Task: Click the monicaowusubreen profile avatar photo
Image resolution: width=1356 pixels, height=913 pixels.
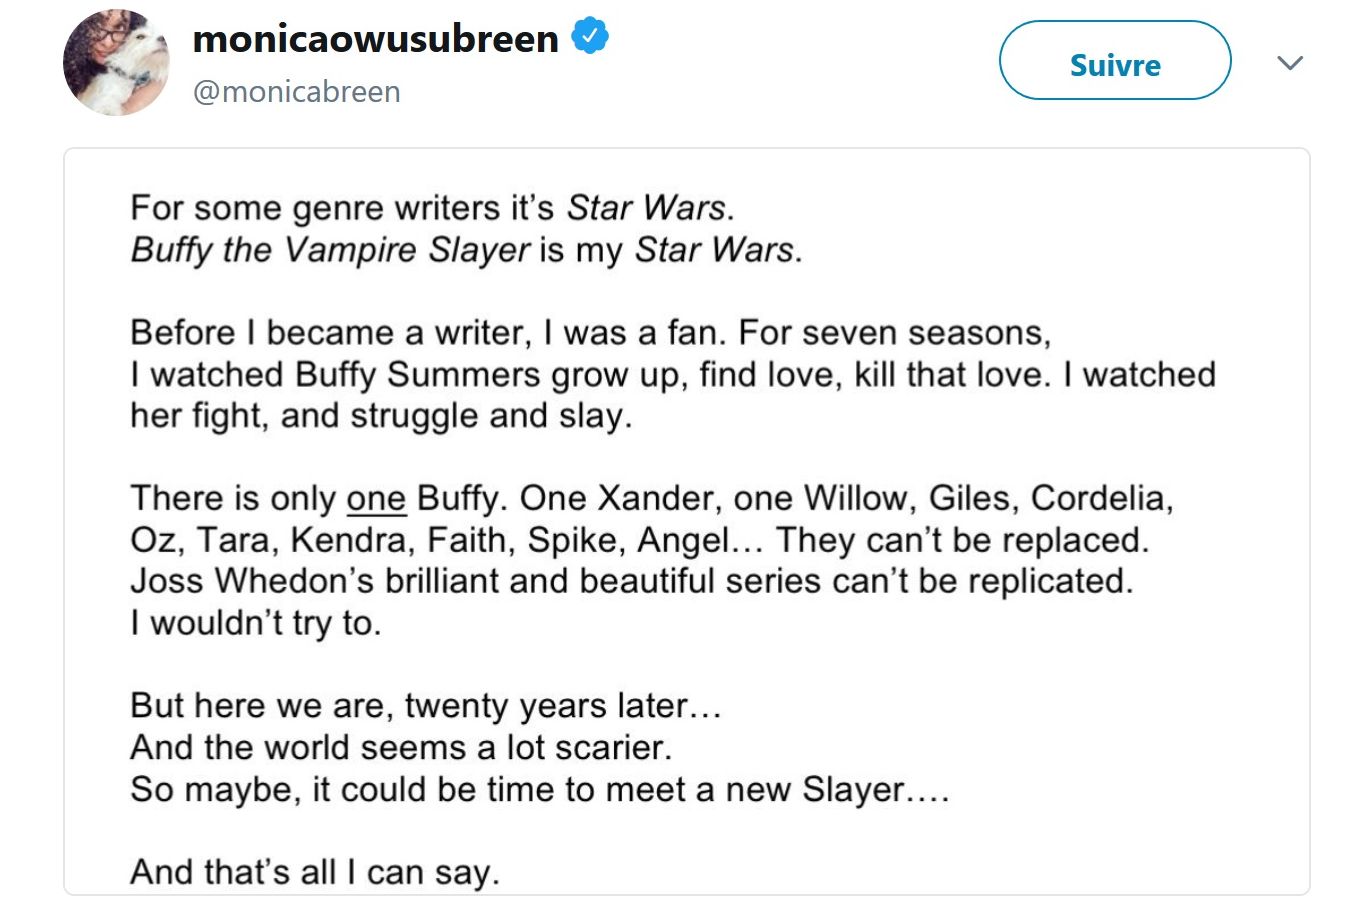Action: [x=116, y=63]
